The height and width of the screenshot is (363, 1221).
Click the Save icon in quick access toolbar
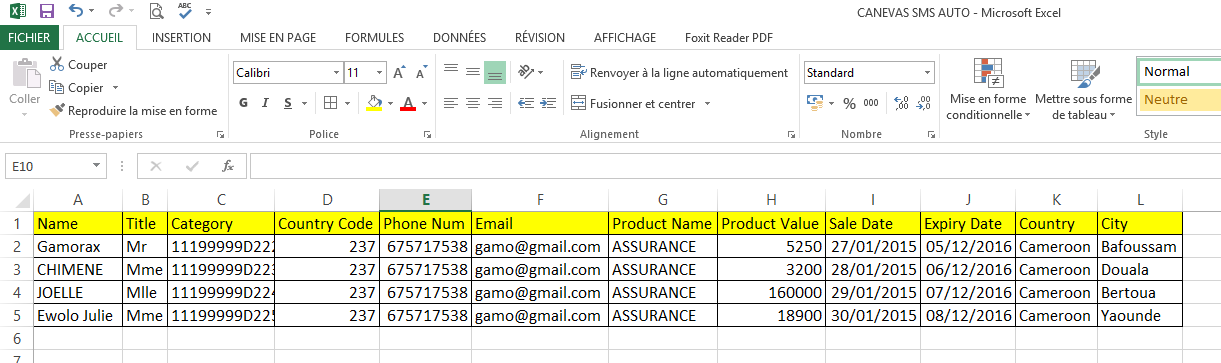46,12
